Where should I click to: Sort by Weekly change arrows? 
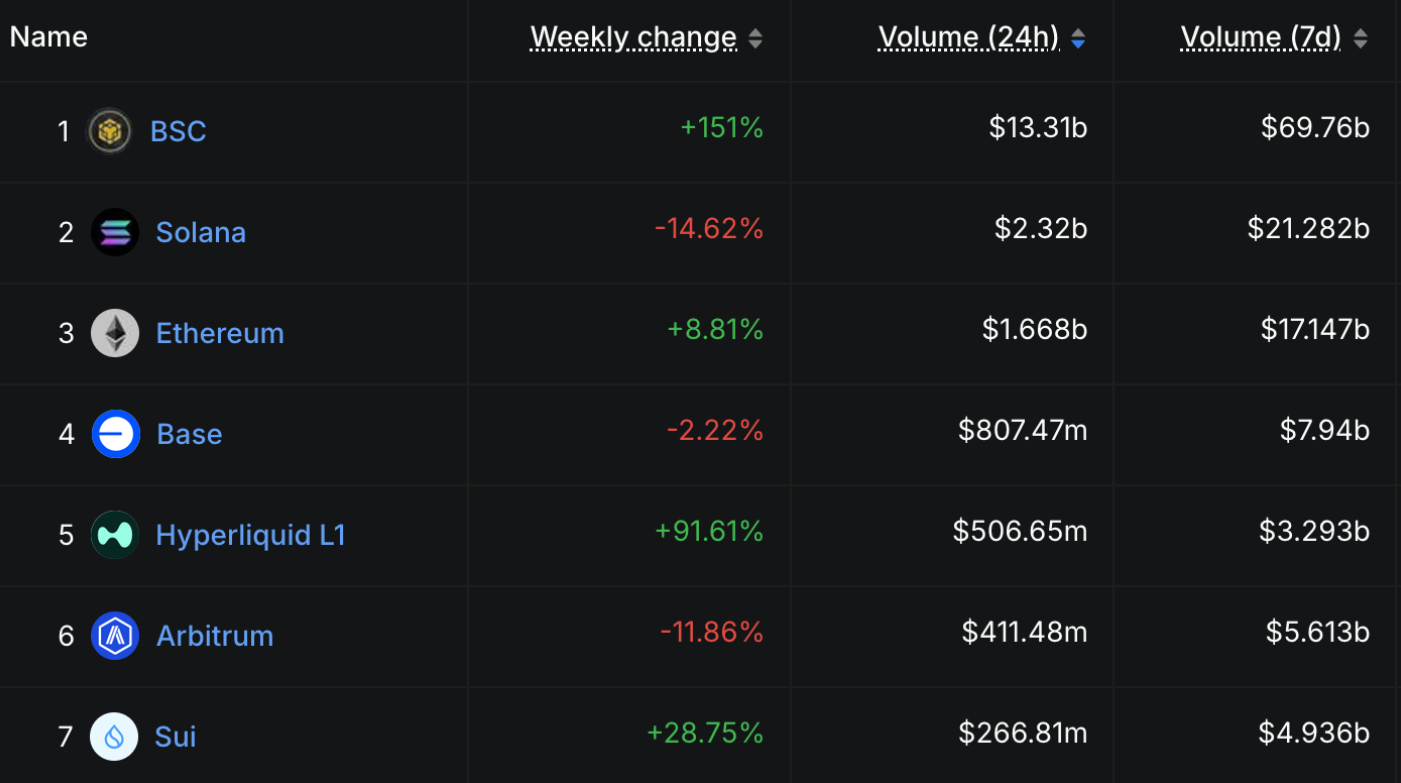[x=756, y=39]
